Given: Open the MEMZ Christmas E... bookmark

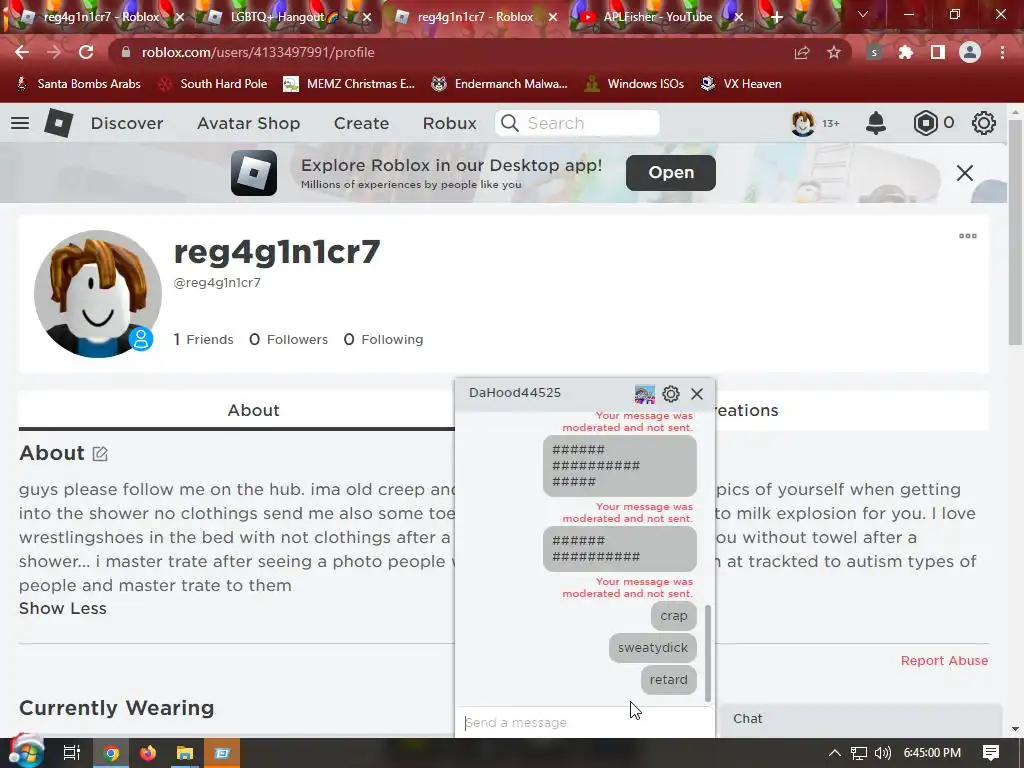Looking at the screenshot, I should [x=349, y=84].
